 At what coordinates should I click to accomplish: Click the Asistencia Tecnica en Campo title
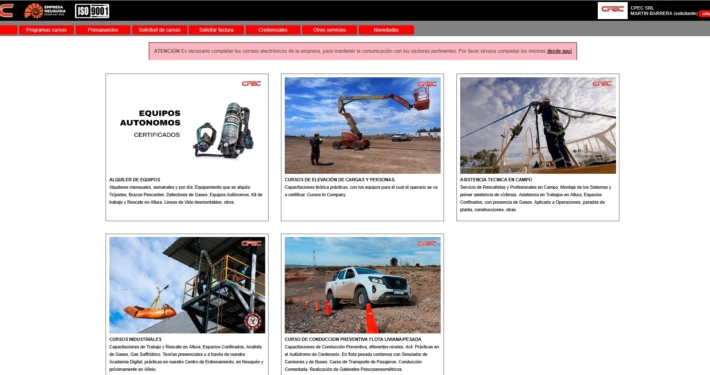tap(496, 180)
